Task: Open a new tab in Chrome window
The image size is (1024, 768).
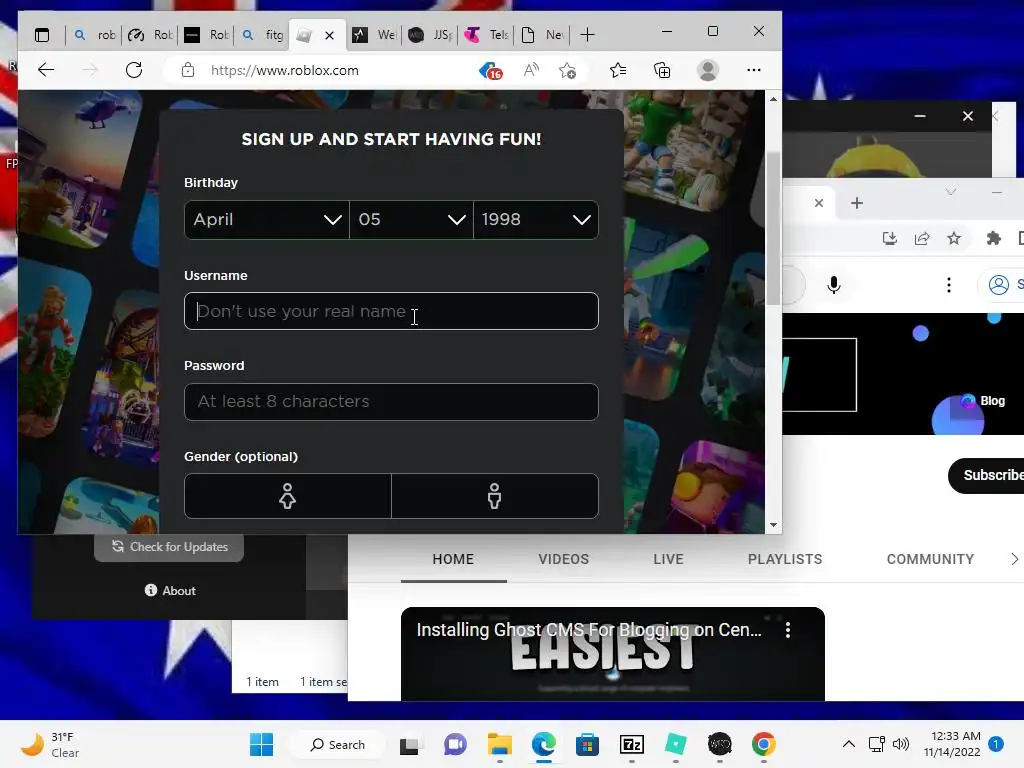Action: [x=857, y=203]
